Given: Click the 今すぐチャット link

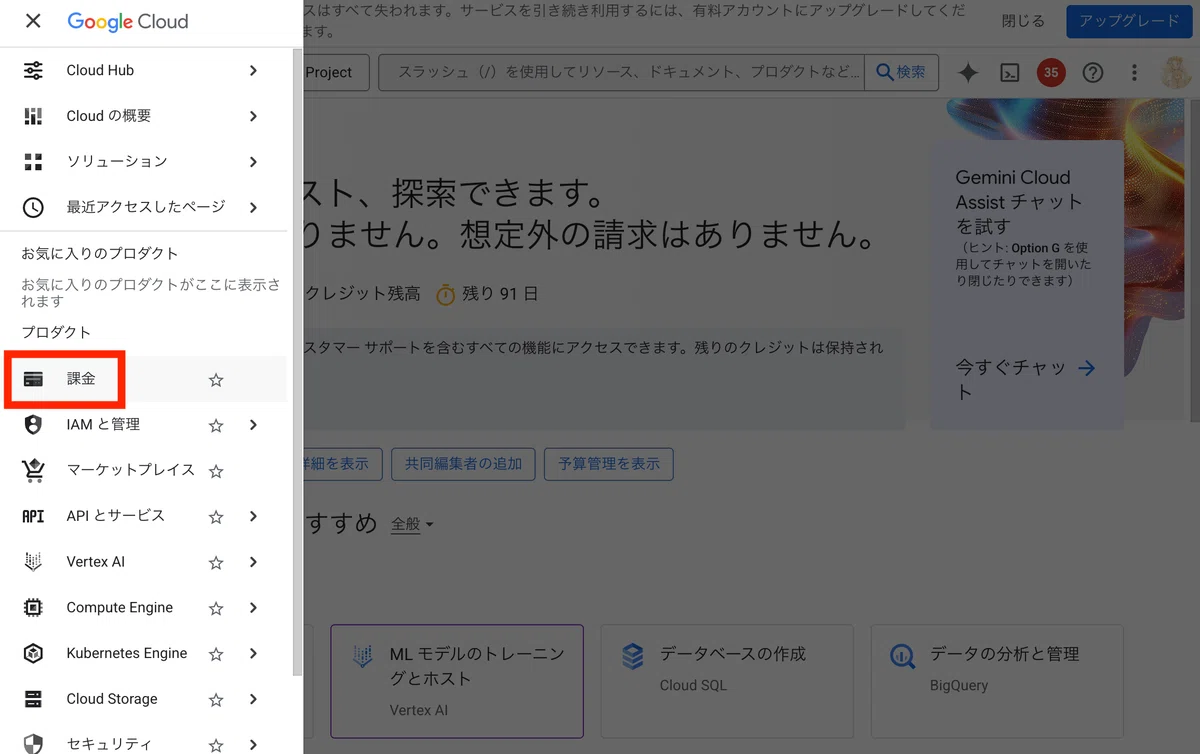Looking at the screenshot, I should [x=1025, y=380].
